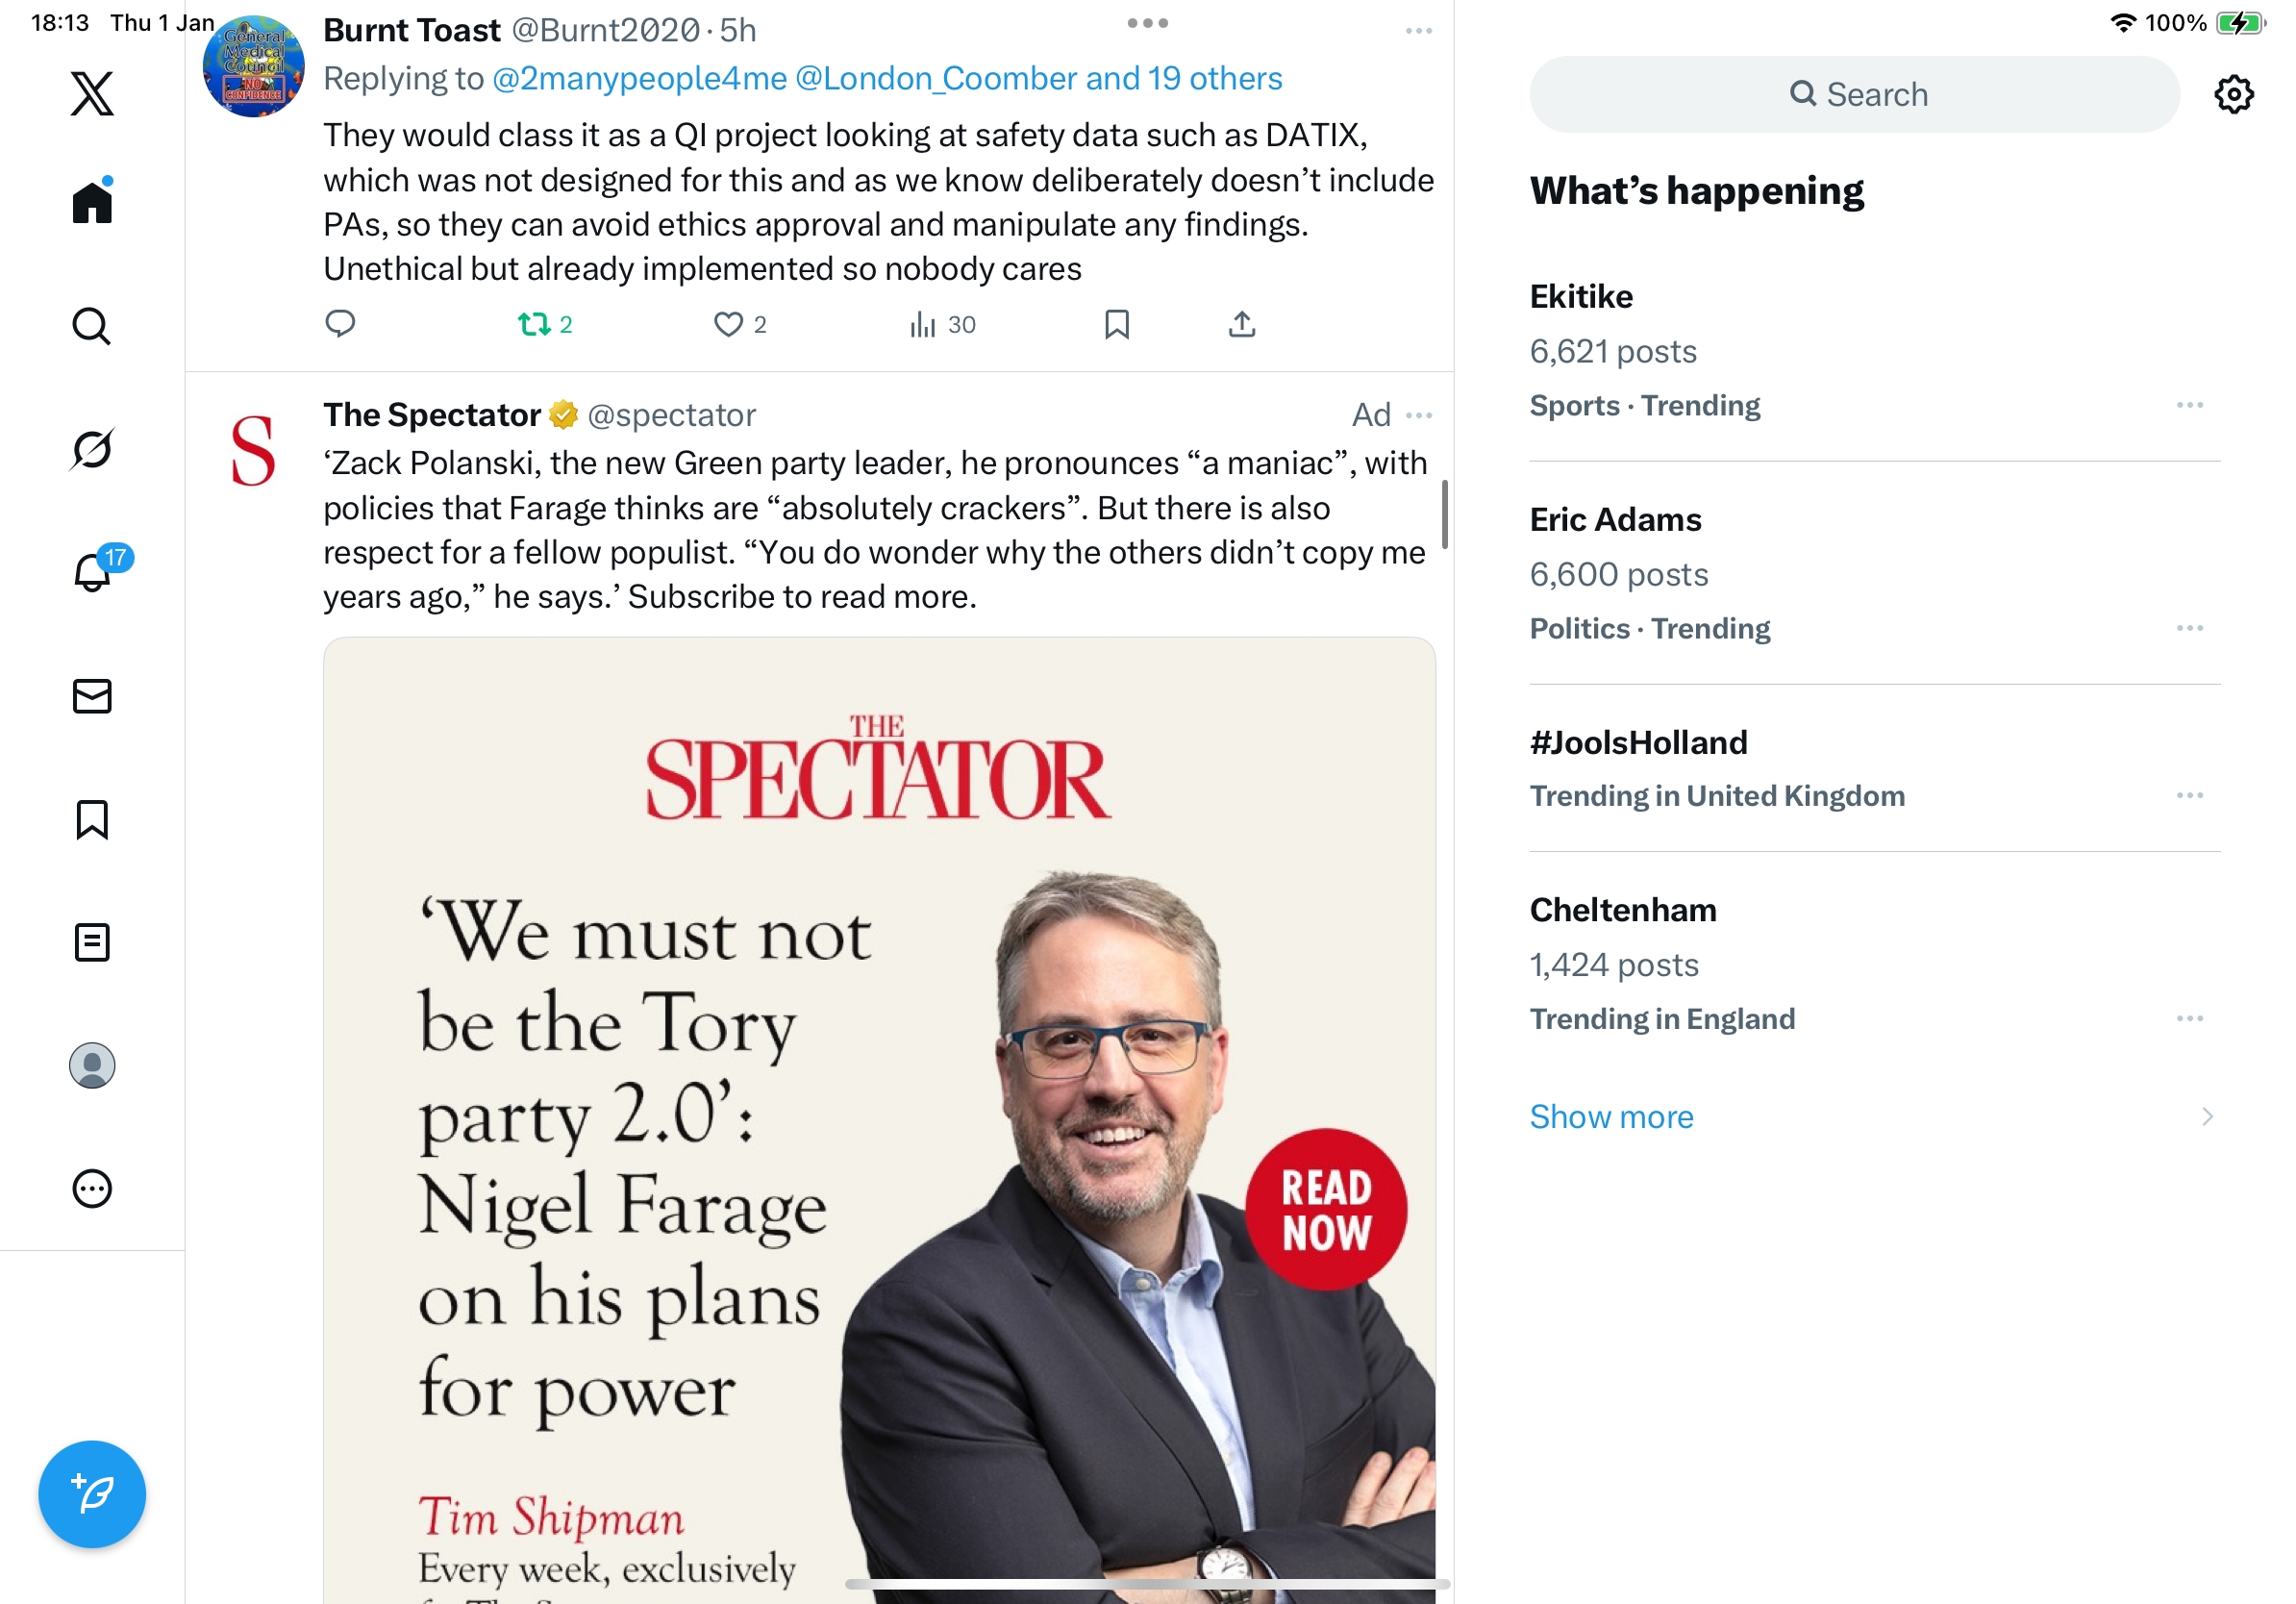Open Notifications bell with 17 badge
The height and width of the screenshot is (1604, 2296).
[x=93, y=572]
